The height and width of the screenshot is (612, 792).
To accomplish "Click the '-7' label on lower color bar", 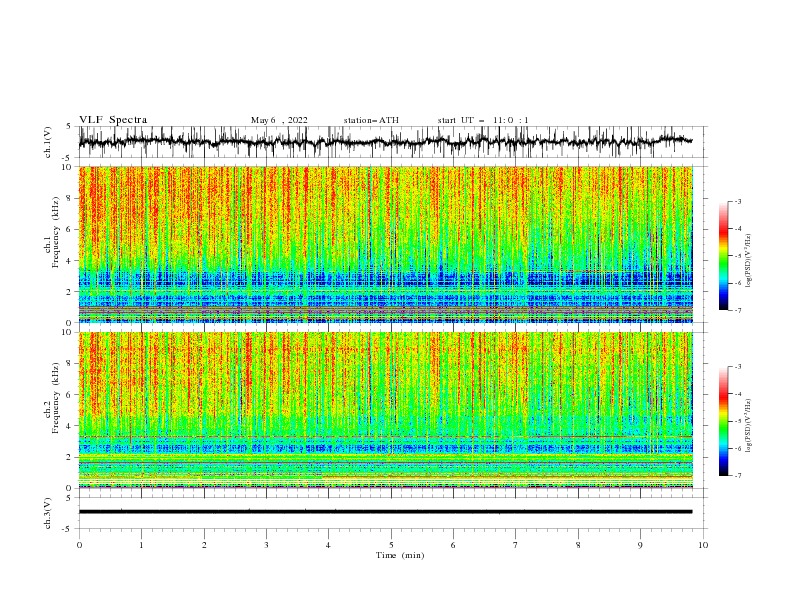I will coord(737,476).
